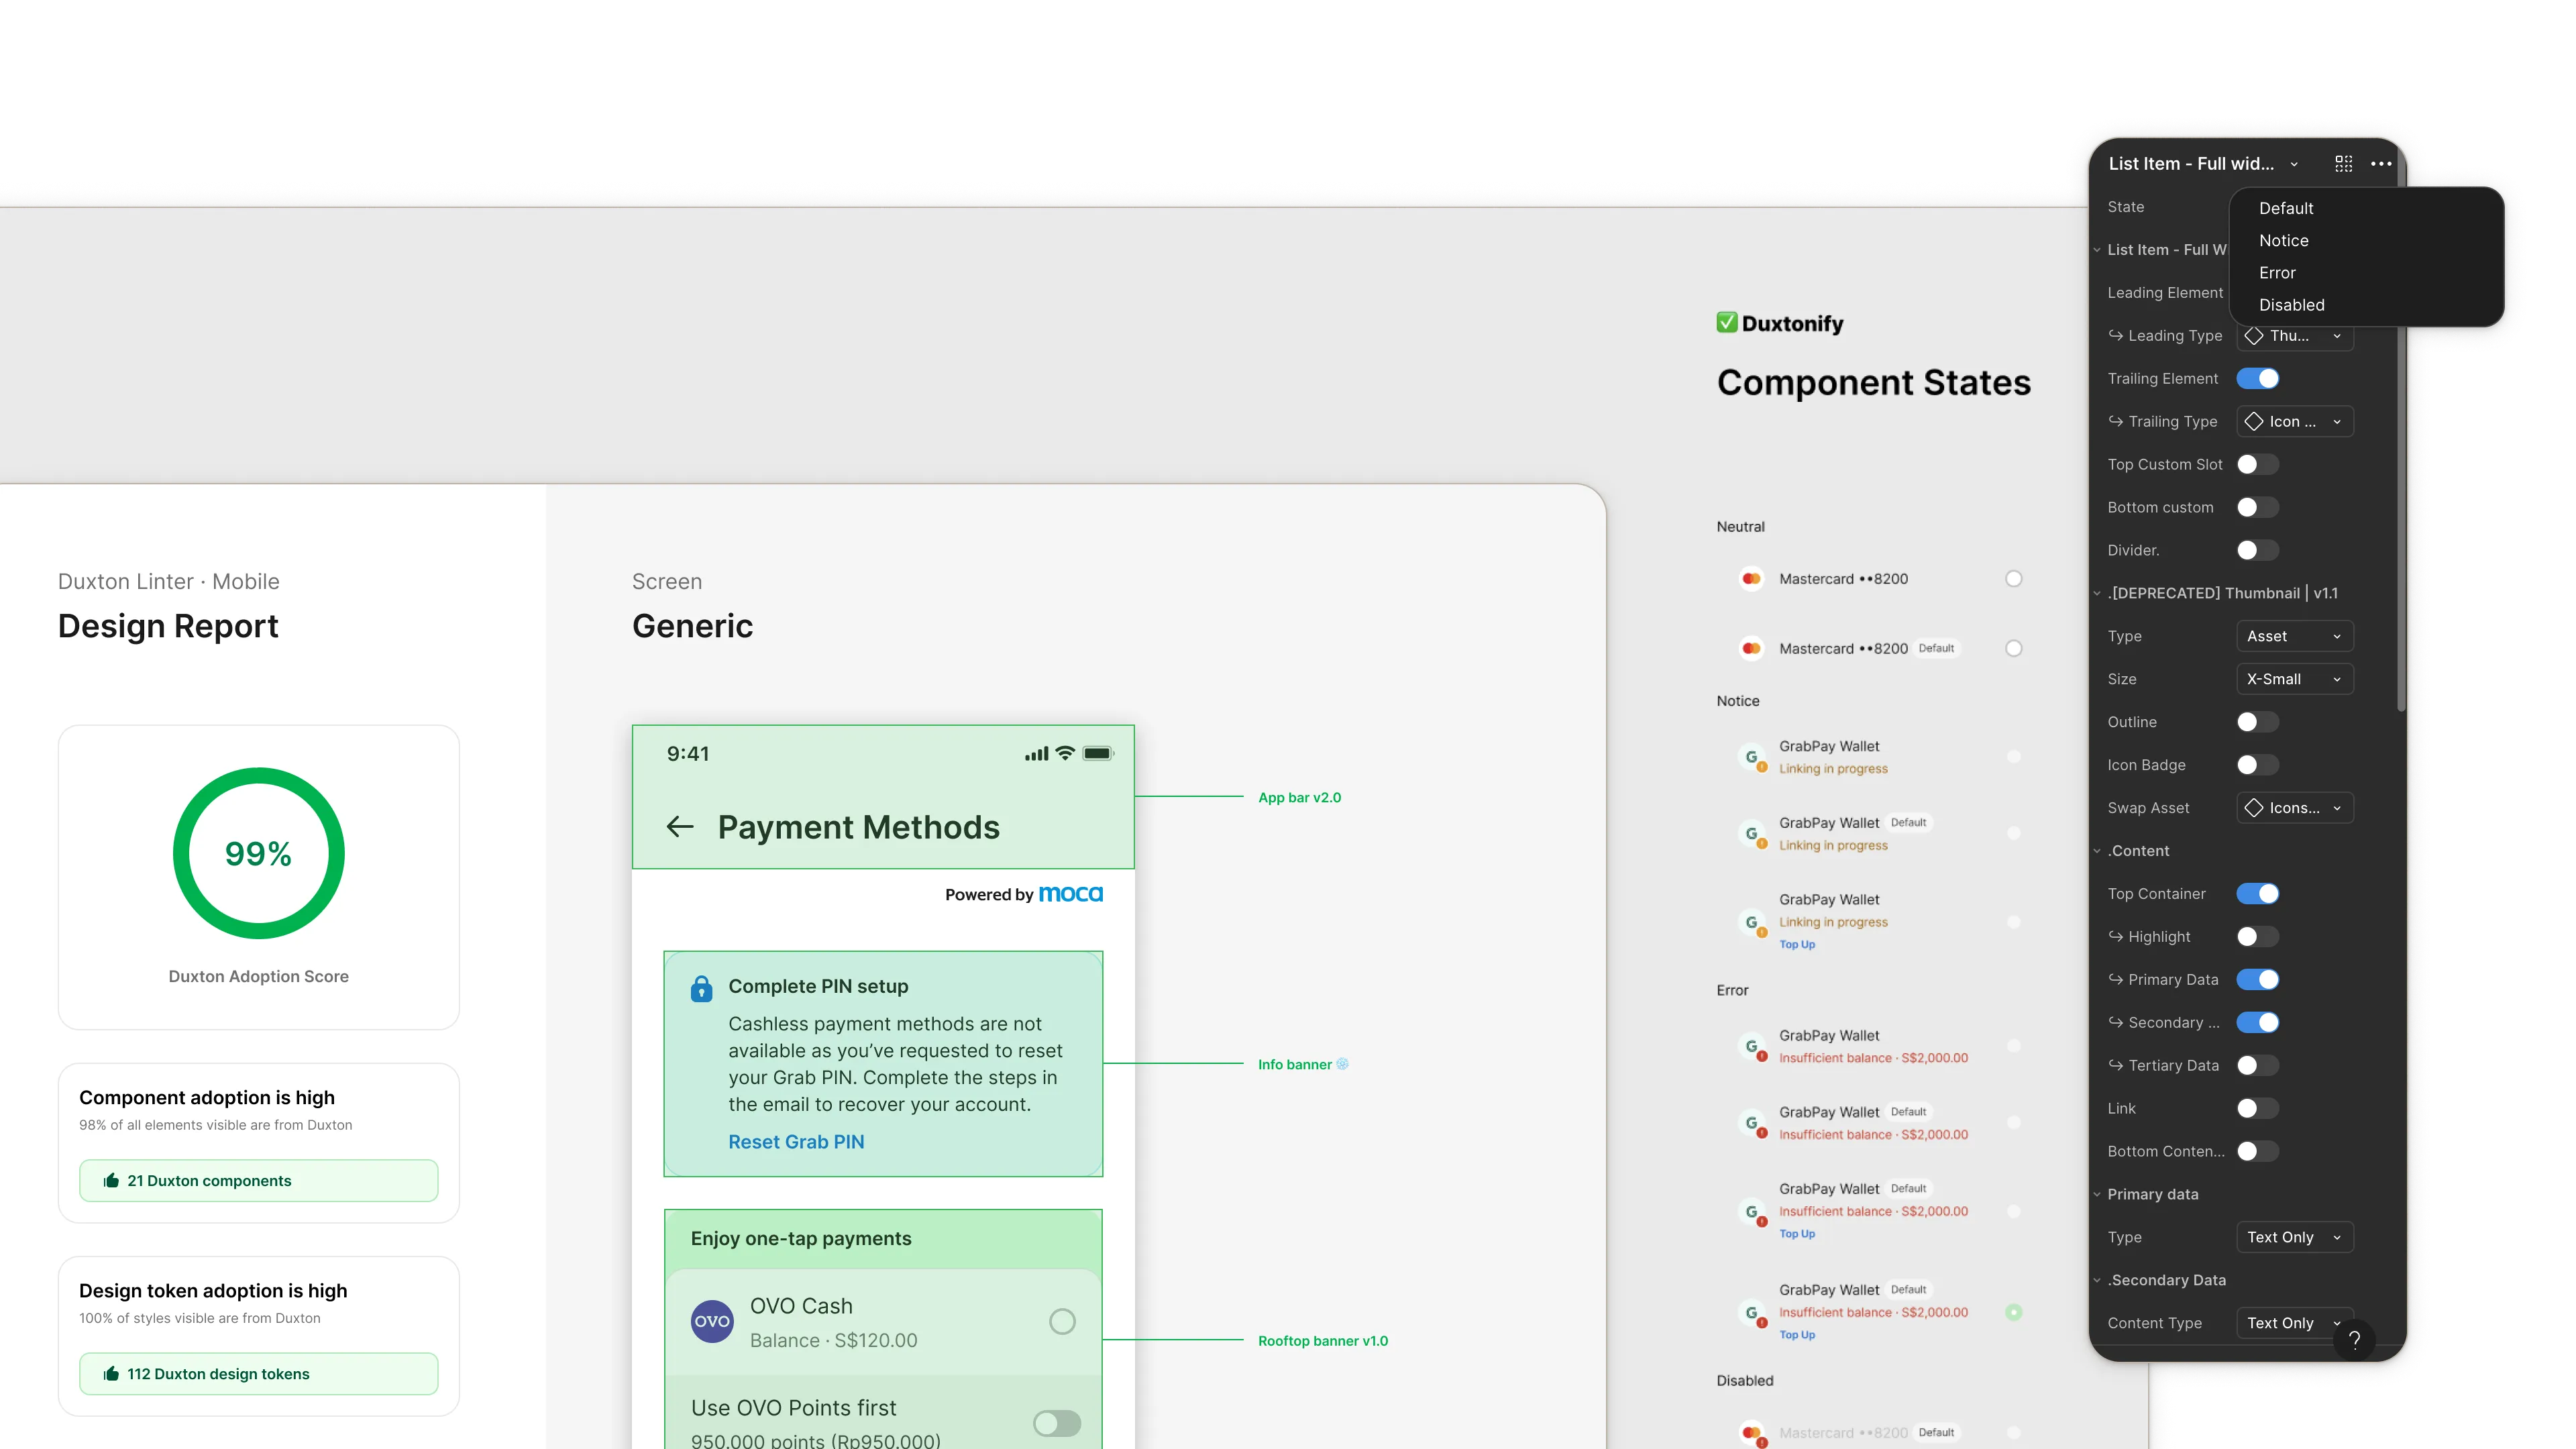Click Mastercard icon in first Neutral row

[1751, 579]
